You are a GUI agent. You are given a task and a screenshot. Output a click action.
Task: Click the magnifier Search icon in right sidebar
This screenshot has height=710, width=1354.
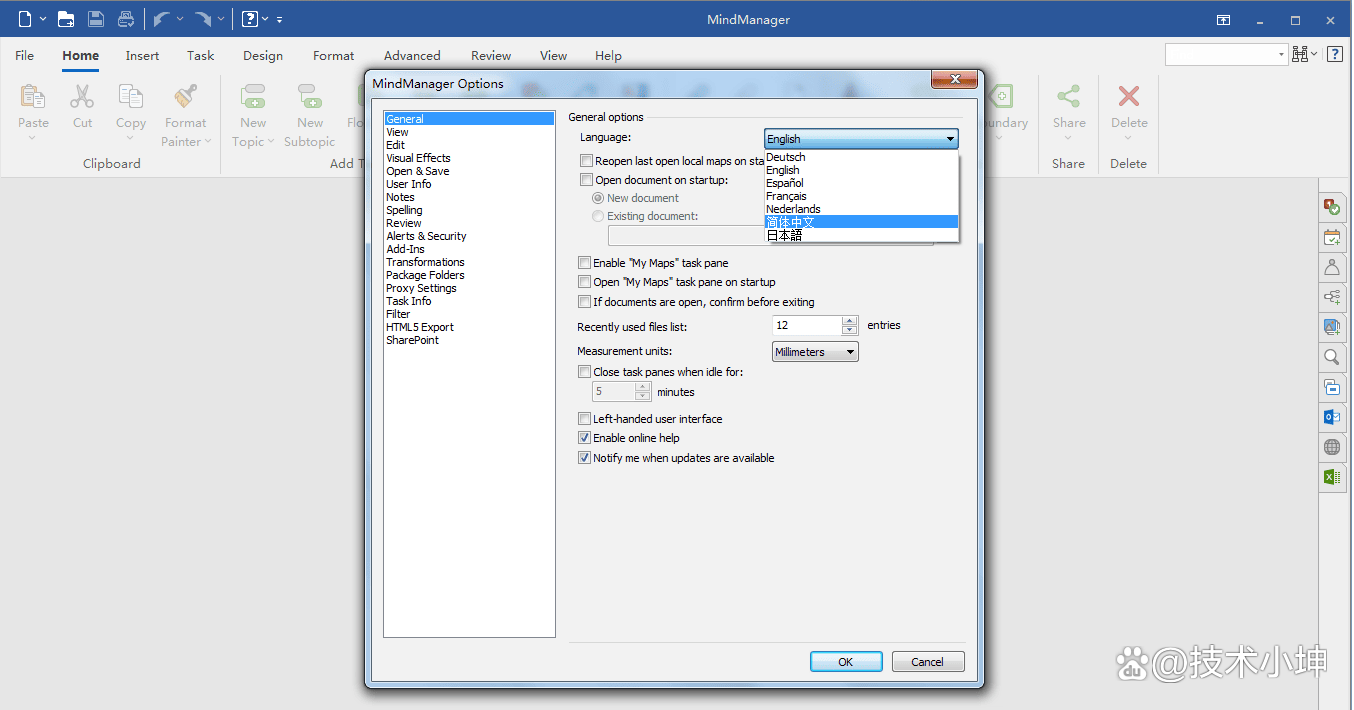(x=1331, y=357)
